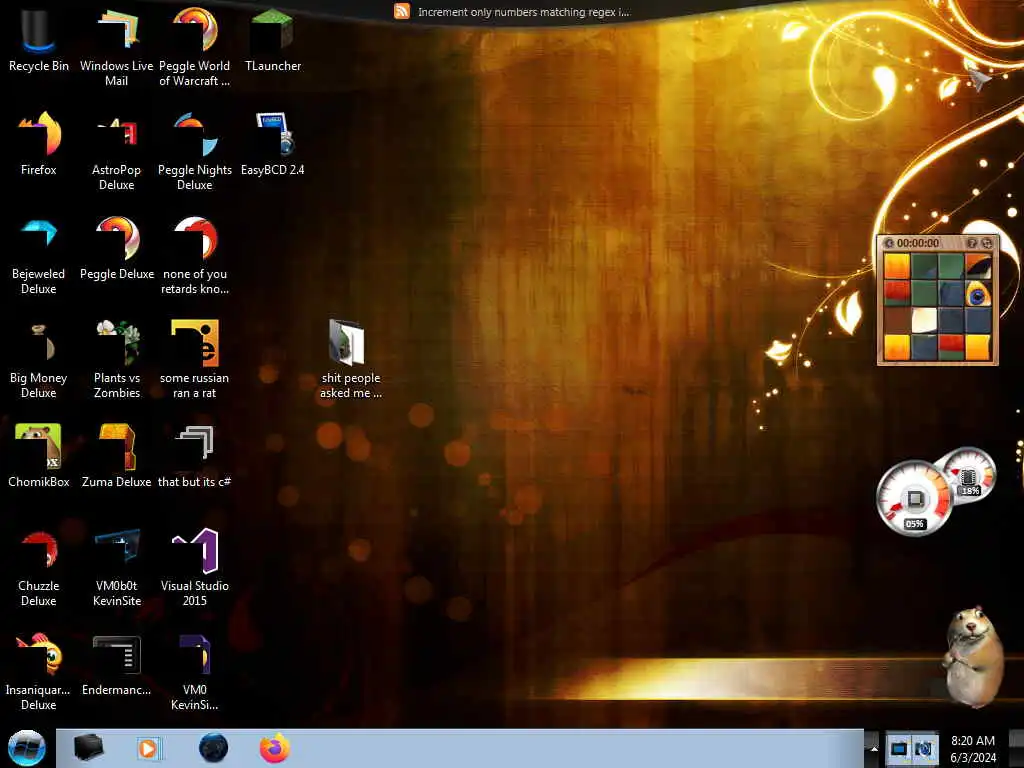Open 'Increment only numbers matching regex' headline

[524, 12]
